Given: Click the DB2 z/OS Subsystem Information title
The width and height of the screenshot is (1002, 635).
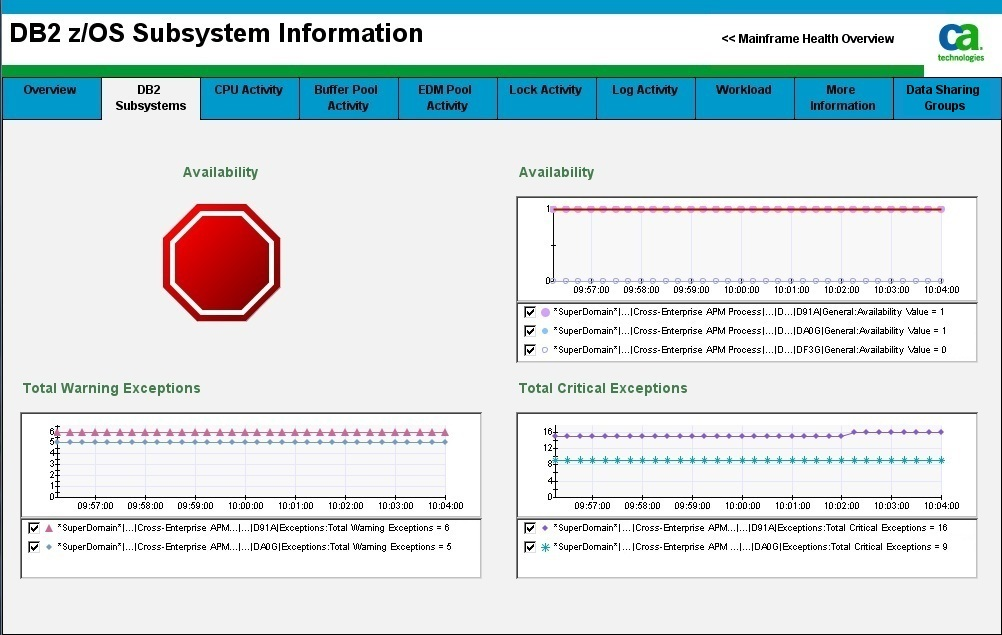Looking at the screenshot, I should (217, 33).
